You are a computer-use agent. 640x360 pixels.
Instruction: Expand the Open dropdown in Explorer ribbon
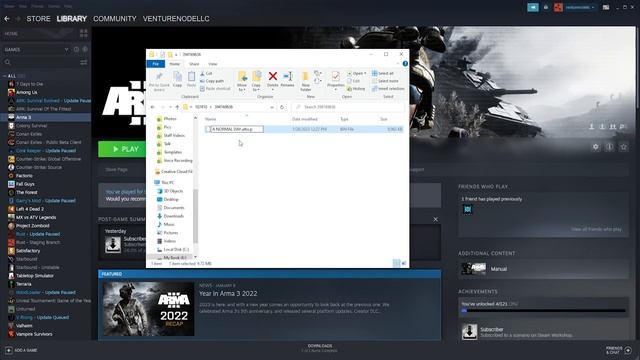(364, 73)
